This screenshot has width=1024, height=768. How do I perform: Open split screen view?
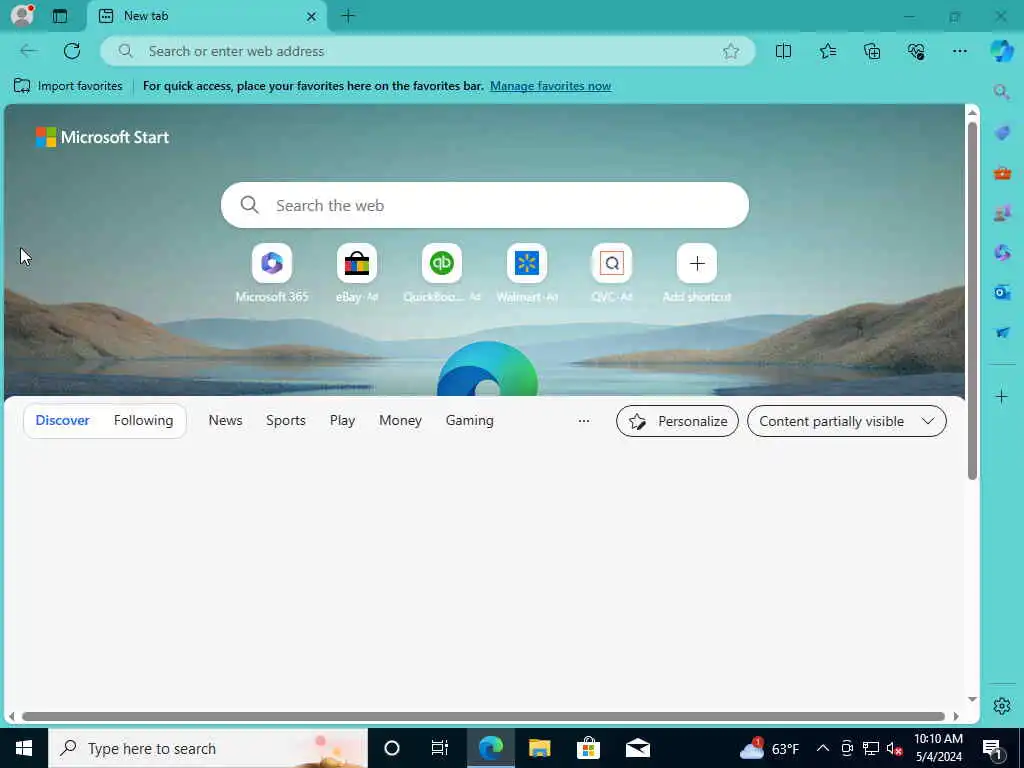(783, 51)
